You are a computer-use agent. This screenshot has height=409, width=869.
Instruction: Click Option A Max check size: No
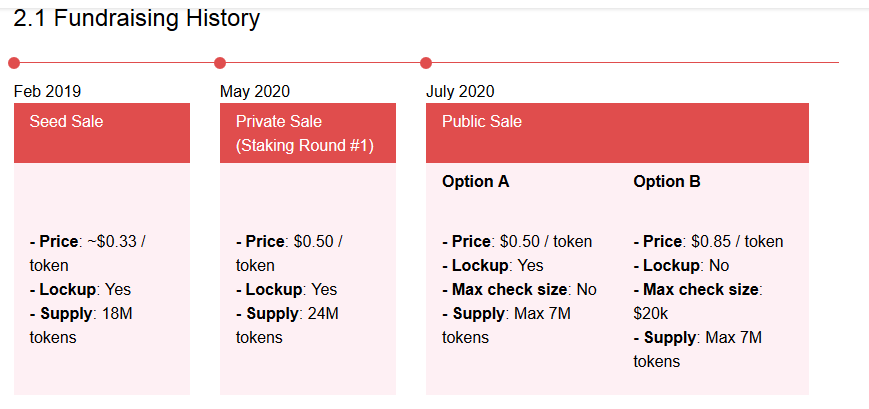click(519, 289)
